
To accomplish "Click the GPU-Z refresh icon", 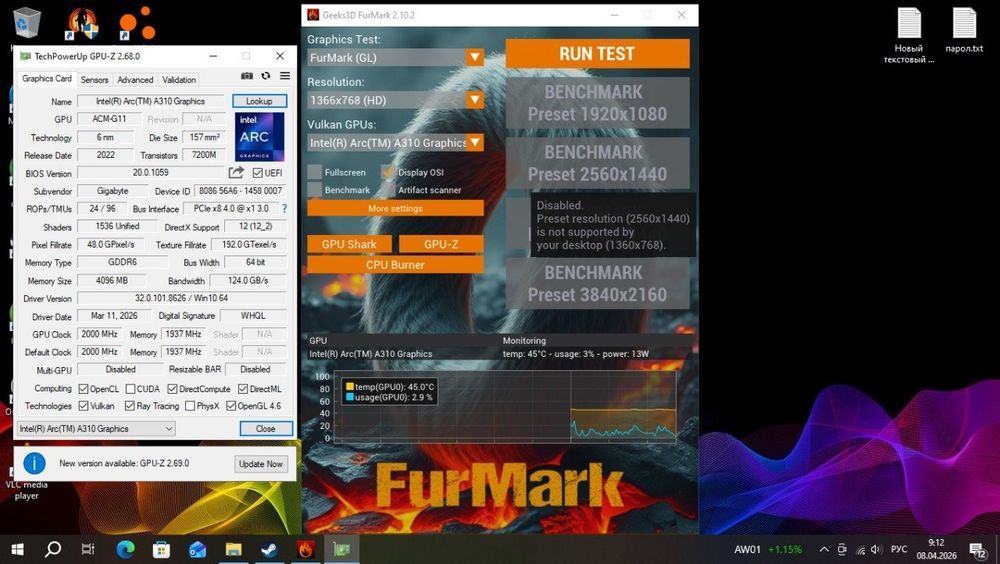I will coord(266,76).
